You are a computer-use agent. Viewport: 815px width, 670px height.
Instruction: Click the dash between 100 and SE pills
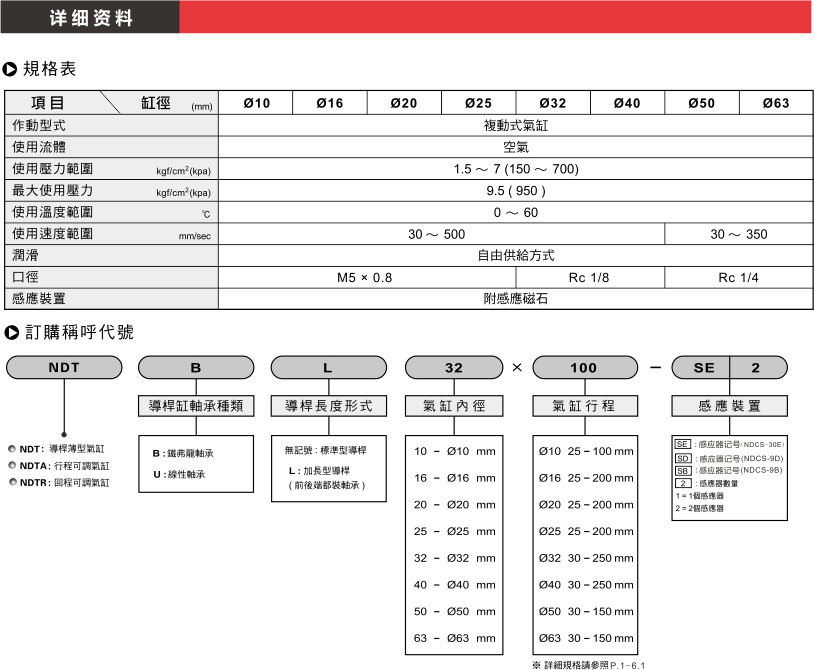click(653, 368)
